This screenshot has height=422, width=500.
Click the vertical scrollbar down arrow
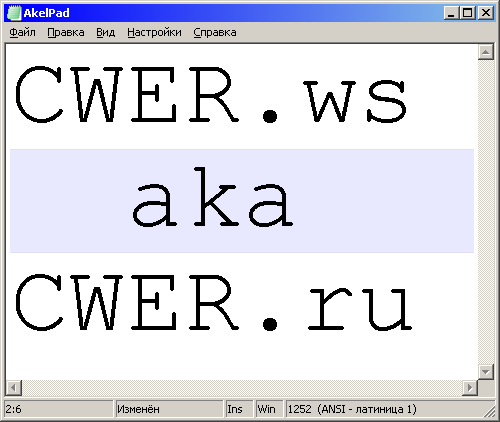(486, 371)
